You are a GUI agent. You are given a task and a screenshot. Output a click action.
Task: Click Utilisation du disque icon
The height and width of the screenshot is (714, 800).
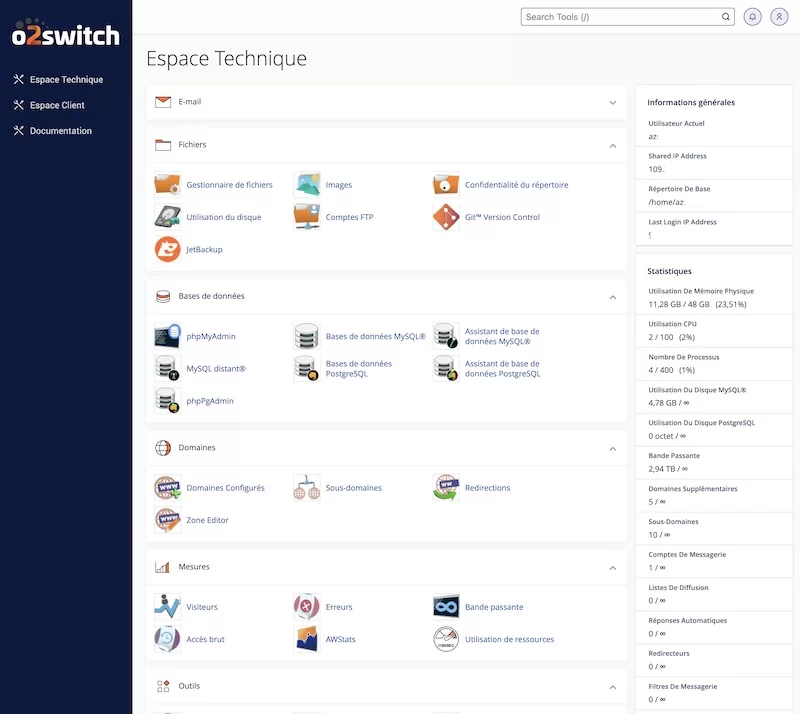167,217
